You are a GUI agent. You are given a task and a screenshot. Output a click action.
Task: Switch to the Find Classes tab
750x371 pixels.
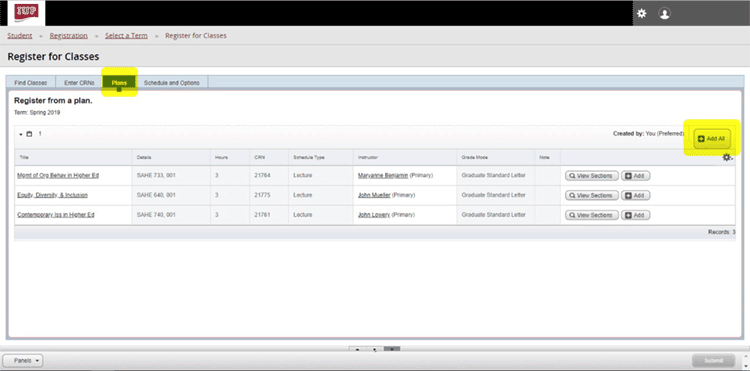coord(31,83)
